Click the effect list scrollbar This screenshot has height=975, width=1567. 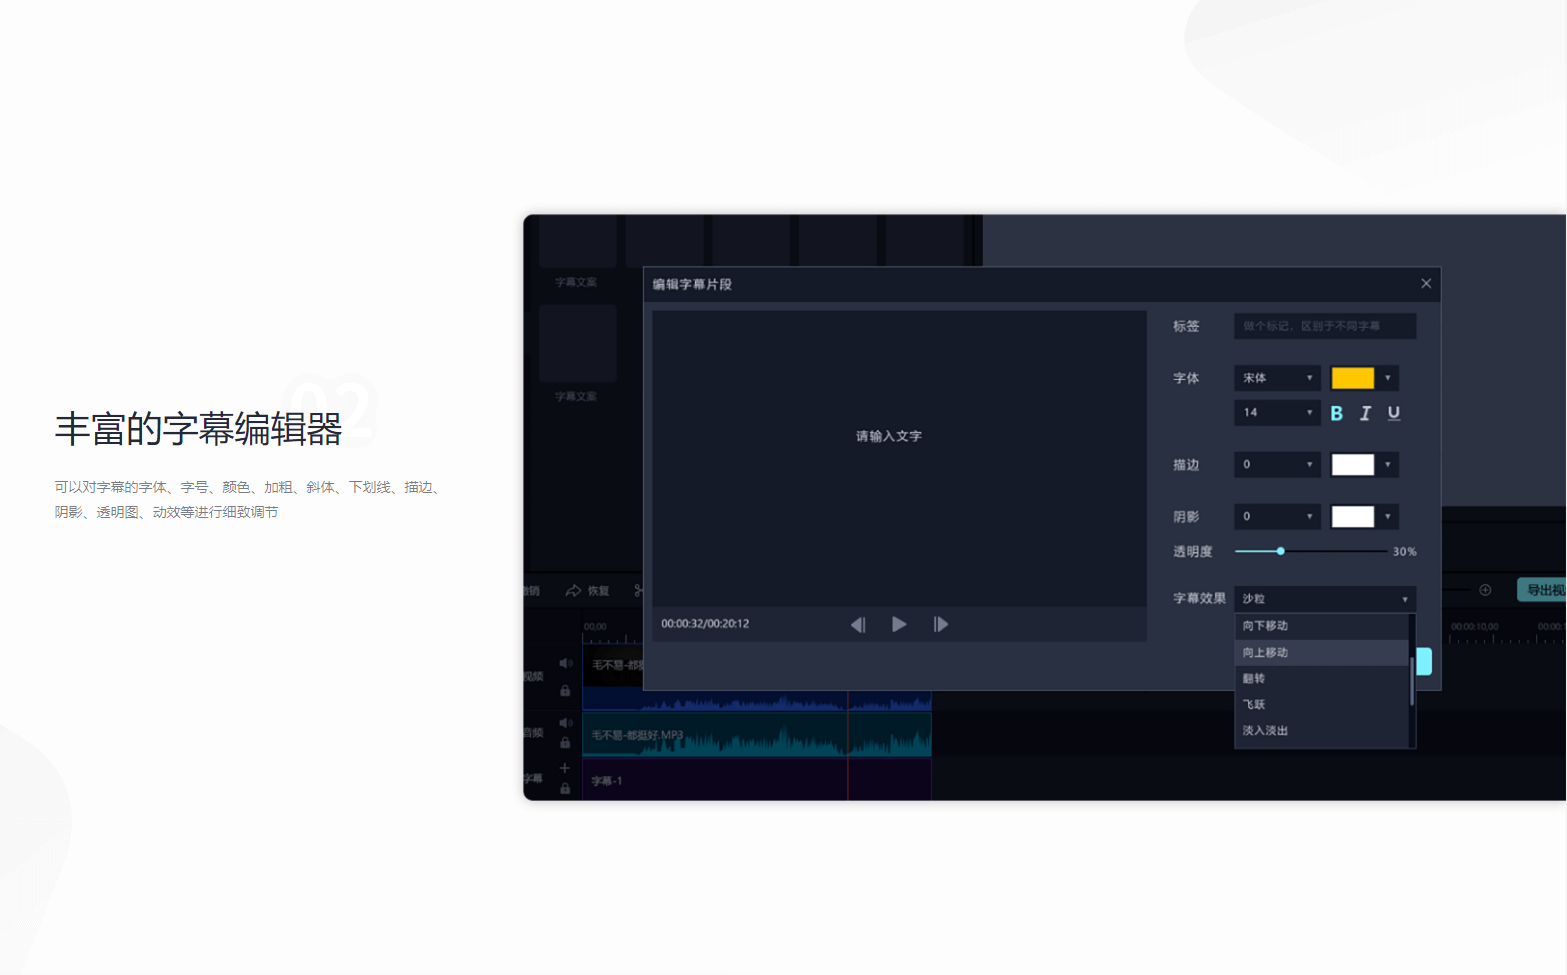coord(1412,680)
